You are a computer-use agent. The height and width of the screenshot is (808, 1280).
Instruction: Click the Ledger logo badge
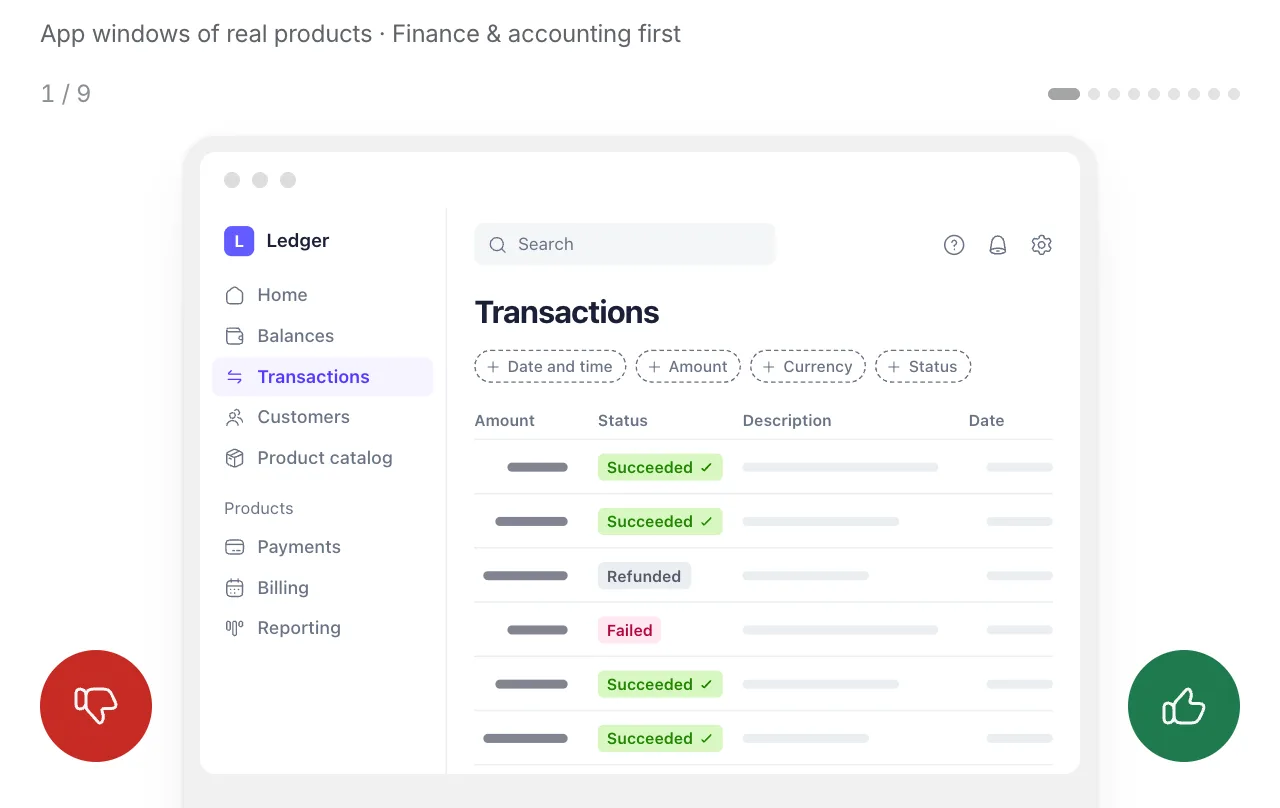click(x=239, y=241)
